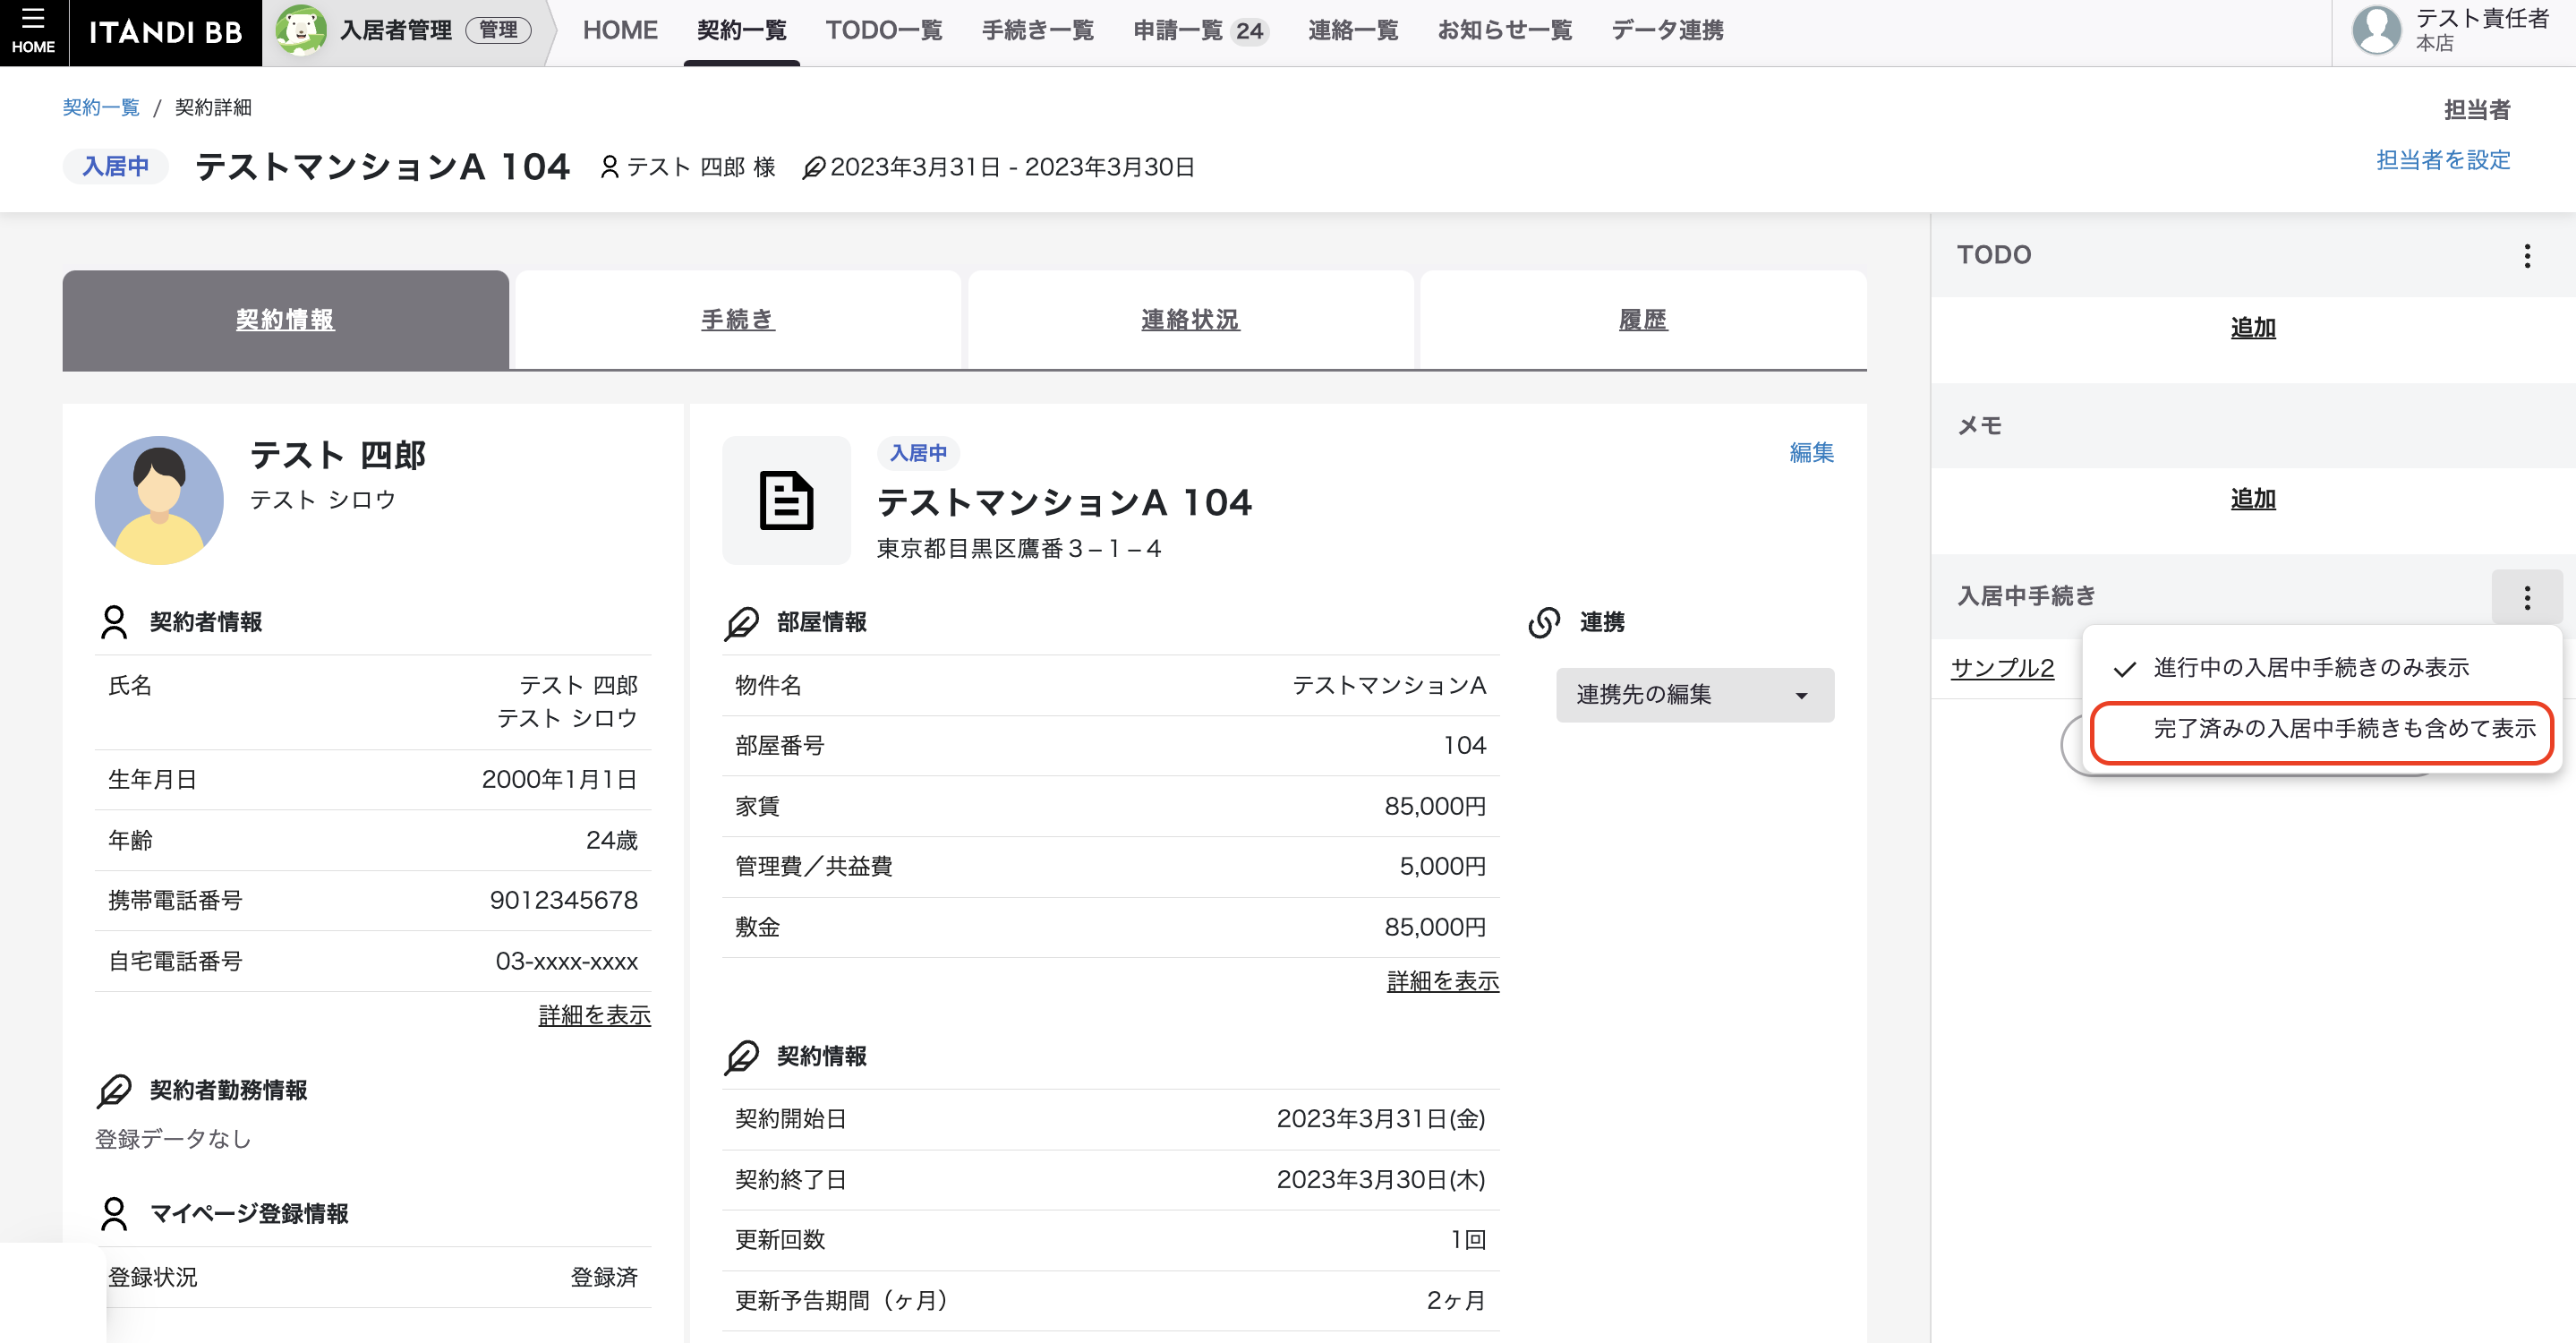Click the ITANDI BB logo
Viewport: 2576px width, 1343px height.
coord(165,33)
